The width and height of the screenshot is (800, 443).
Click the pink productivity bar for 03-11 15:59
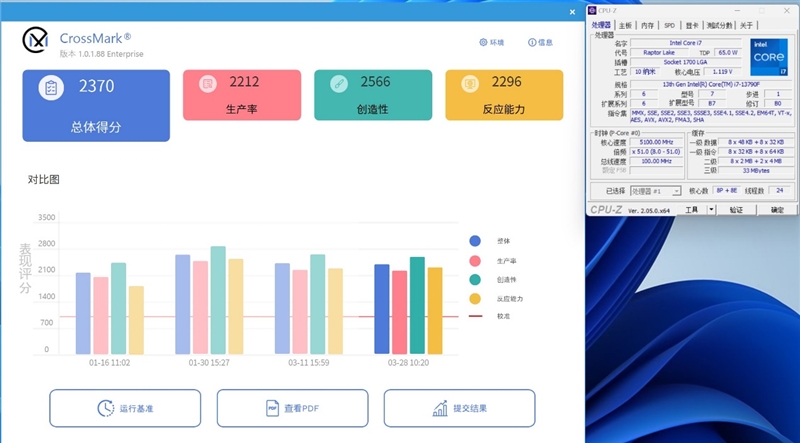(300, 312)
